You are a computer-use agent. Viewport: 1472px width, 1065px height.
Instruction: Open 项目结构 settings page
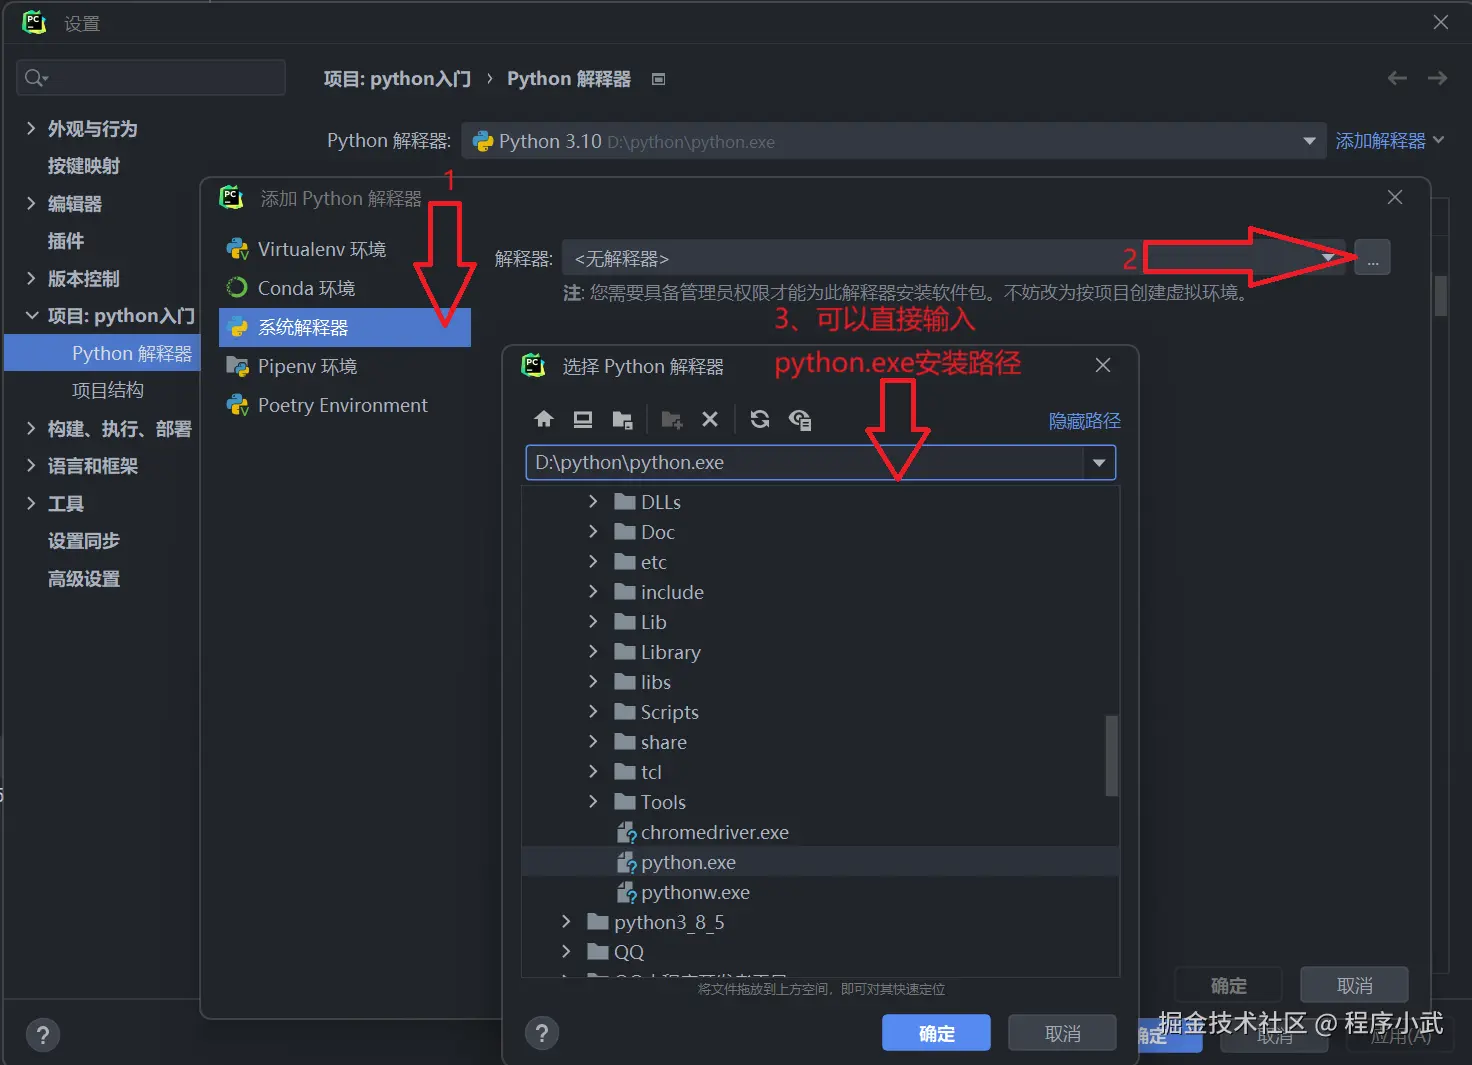tap(108, 390)
